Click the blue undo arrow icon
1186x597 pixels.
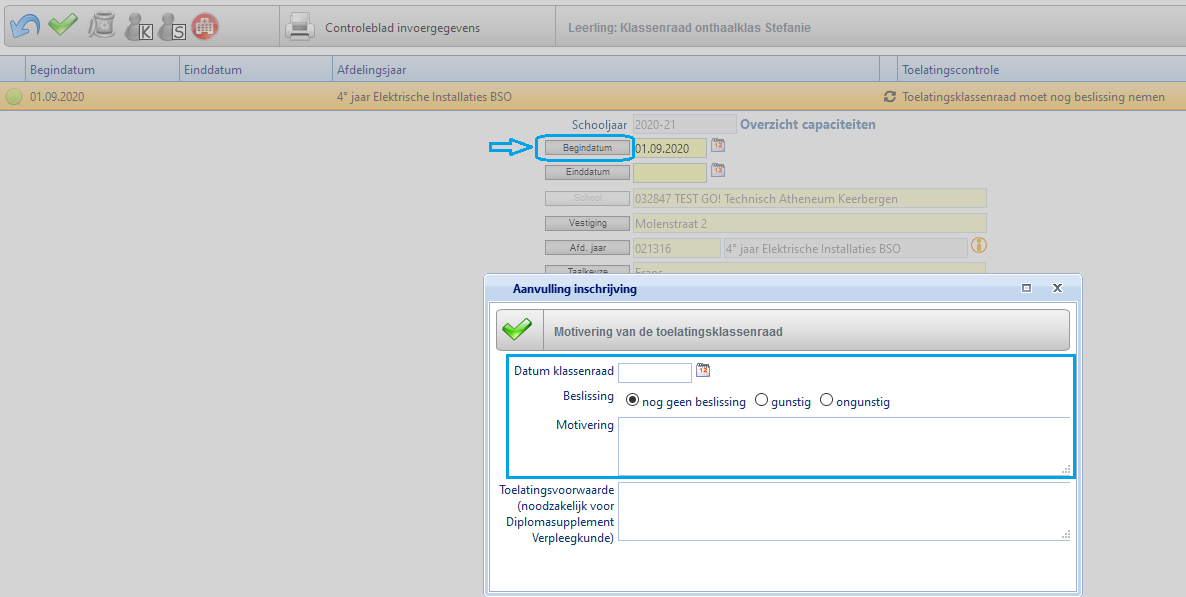[x=24, y=26]
